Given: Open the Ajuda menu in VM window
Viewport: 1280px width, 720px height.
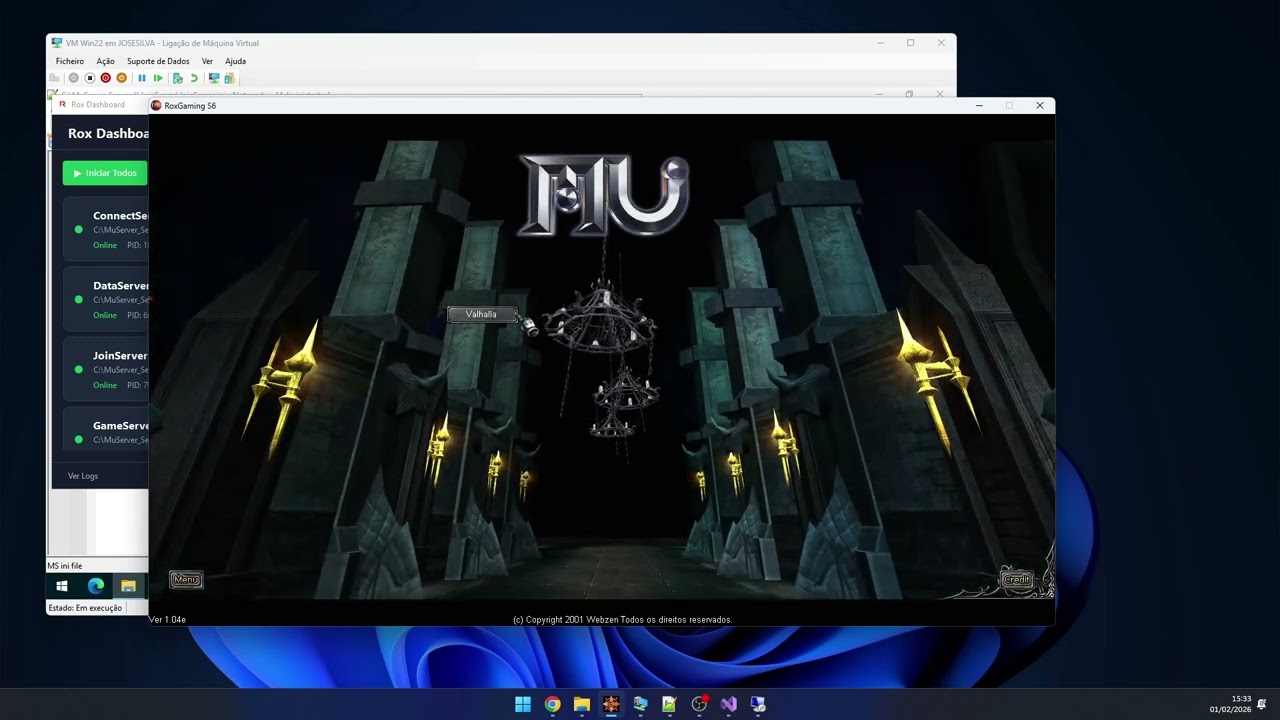Looking at the screenshot, I should [x=235, y=61].
